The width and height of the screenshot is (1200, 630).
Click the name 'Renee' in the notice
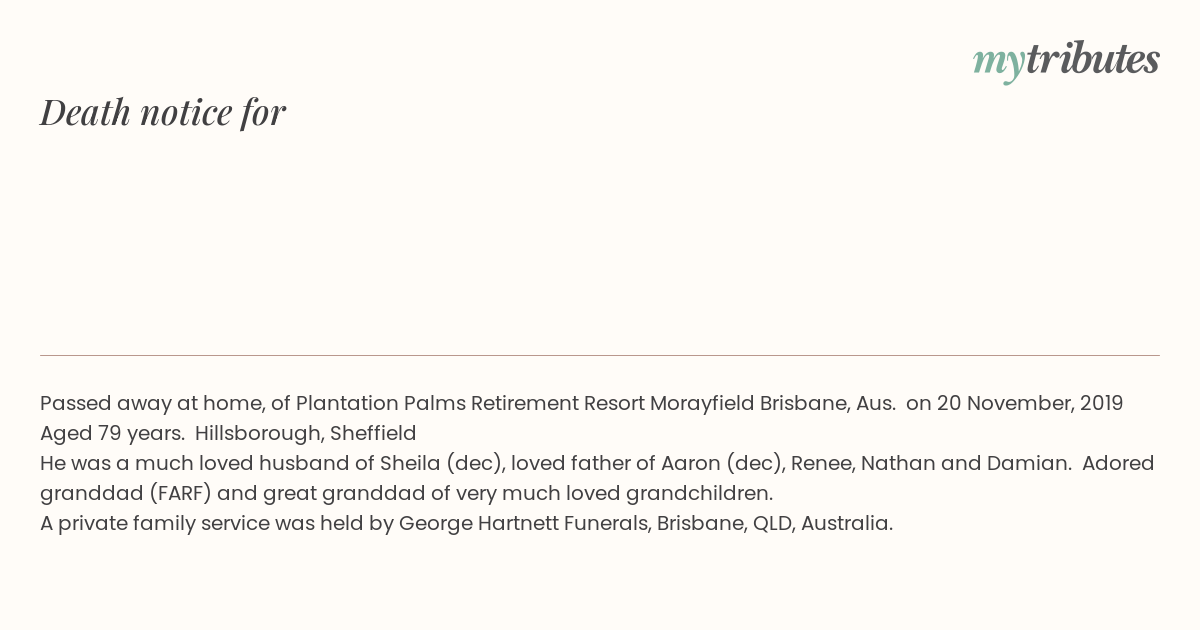[x=820, y=463]
